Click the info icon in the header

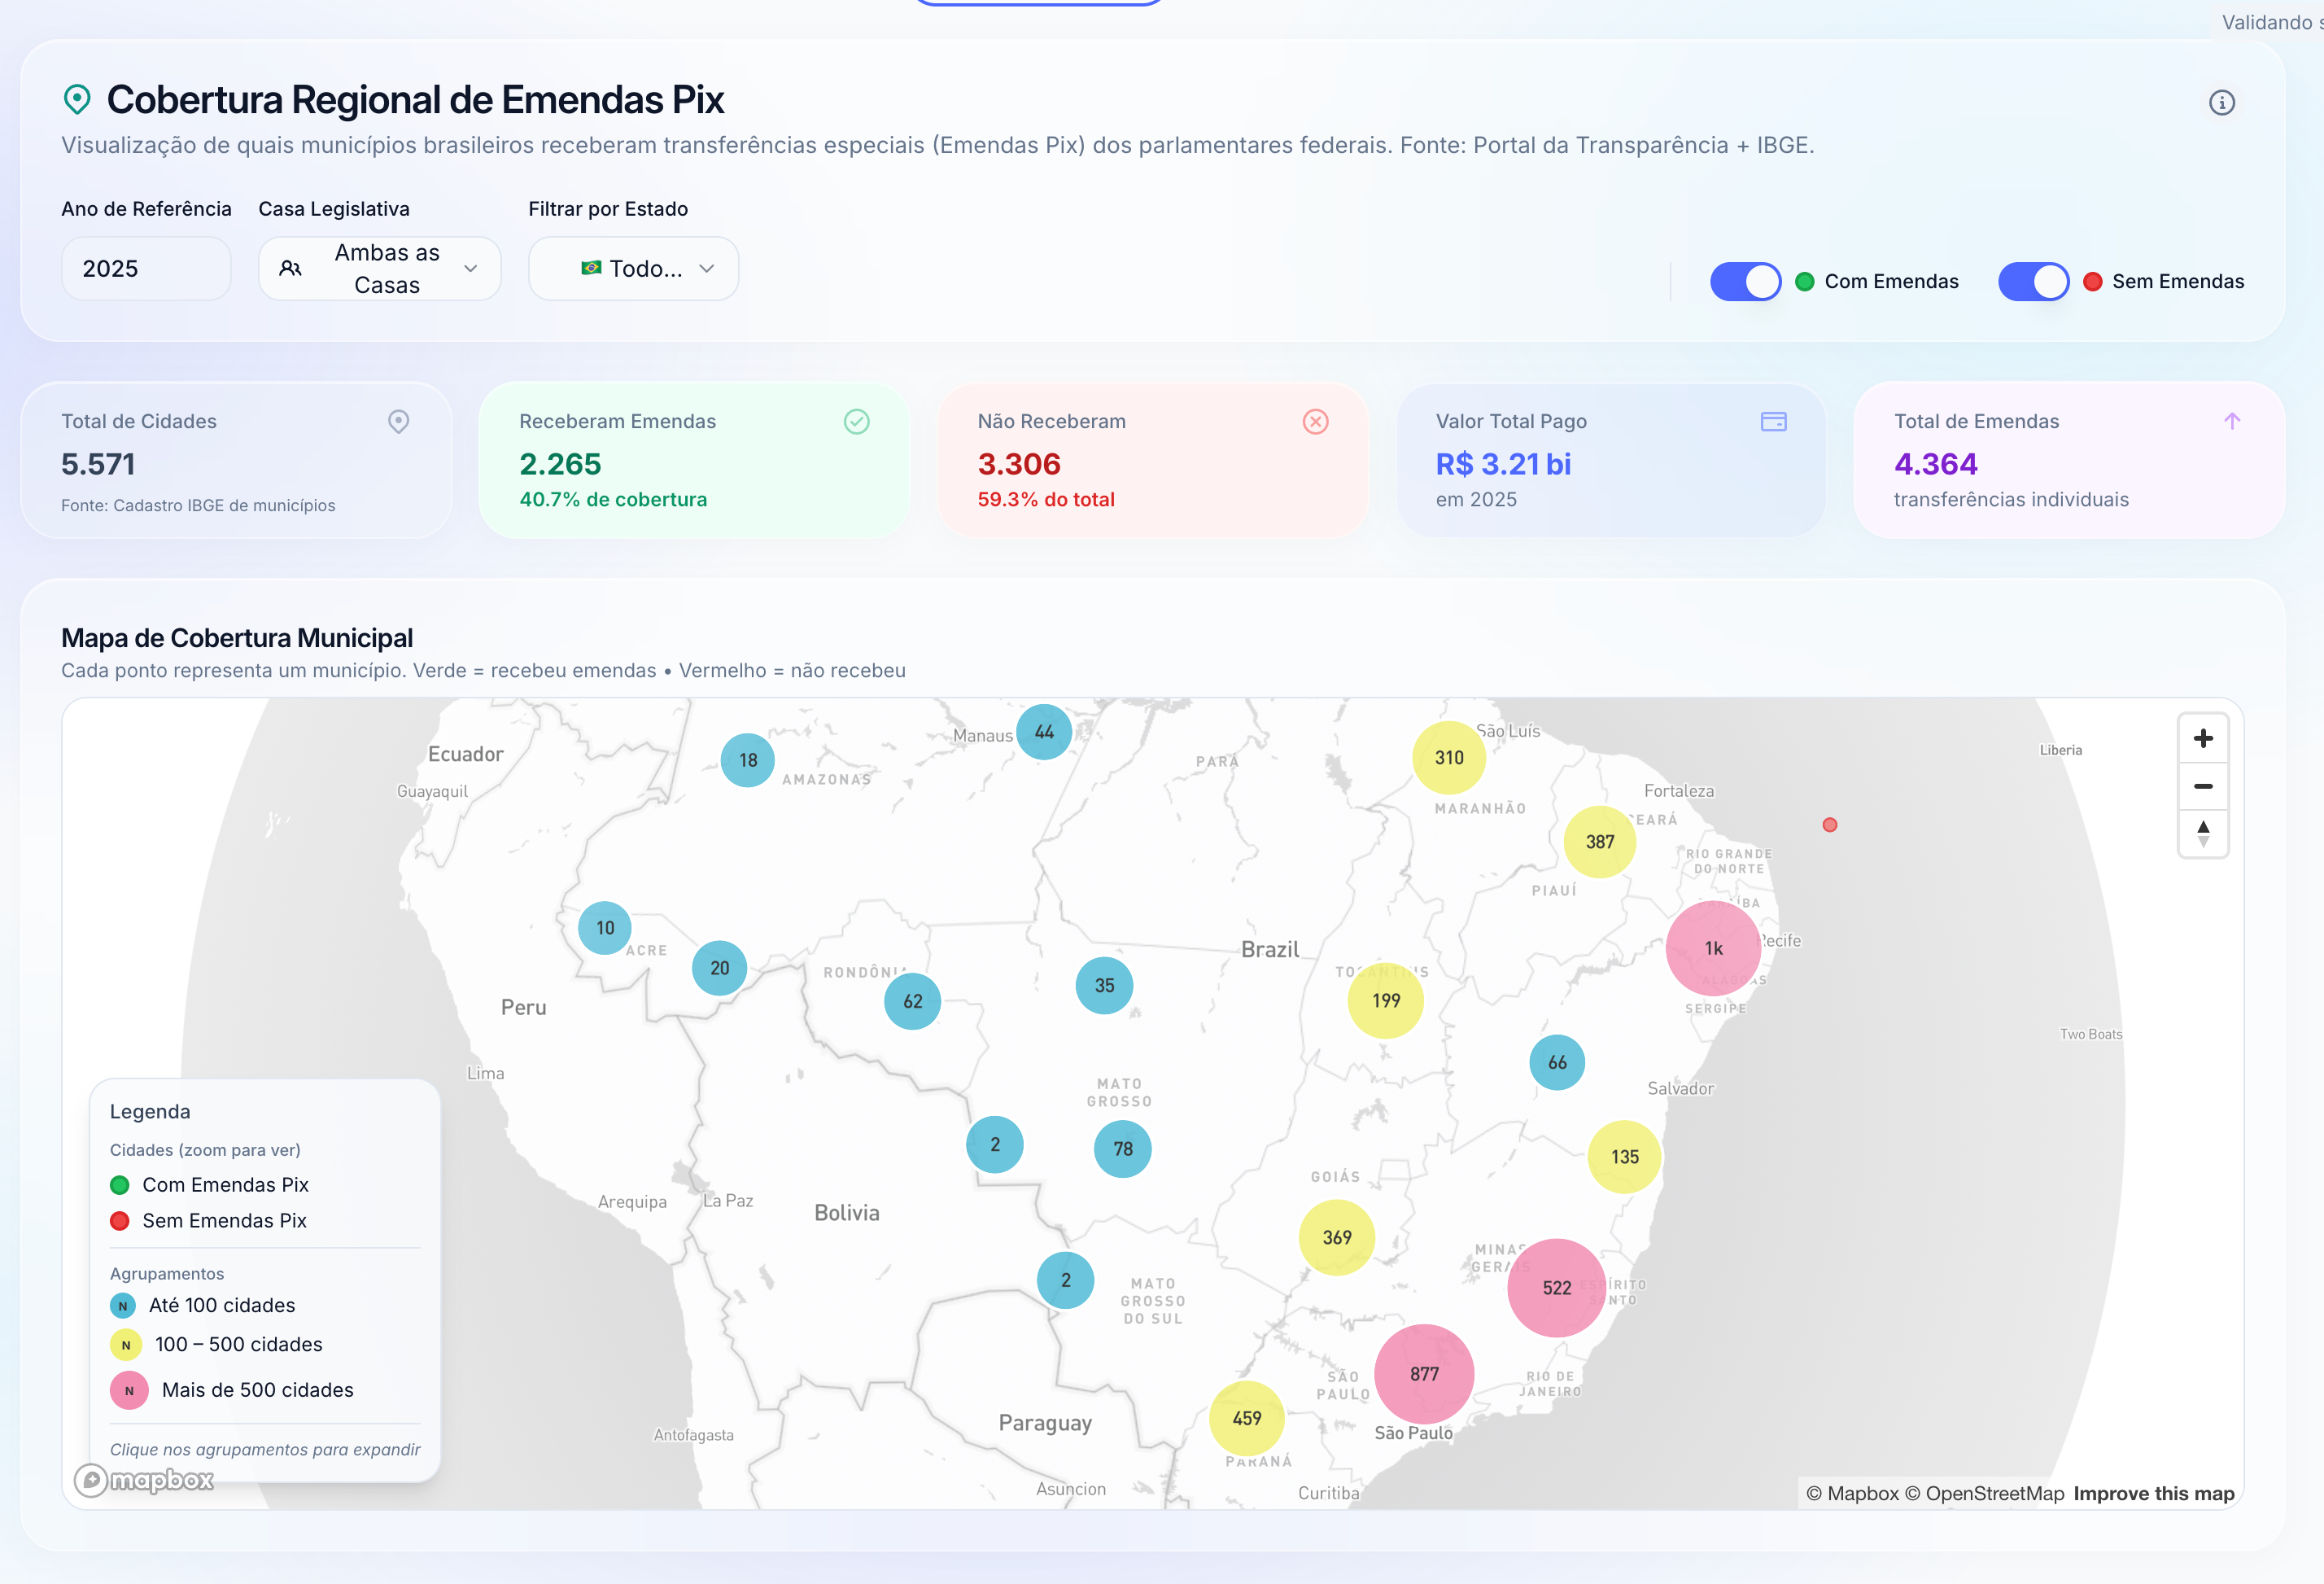point(2221,103)
